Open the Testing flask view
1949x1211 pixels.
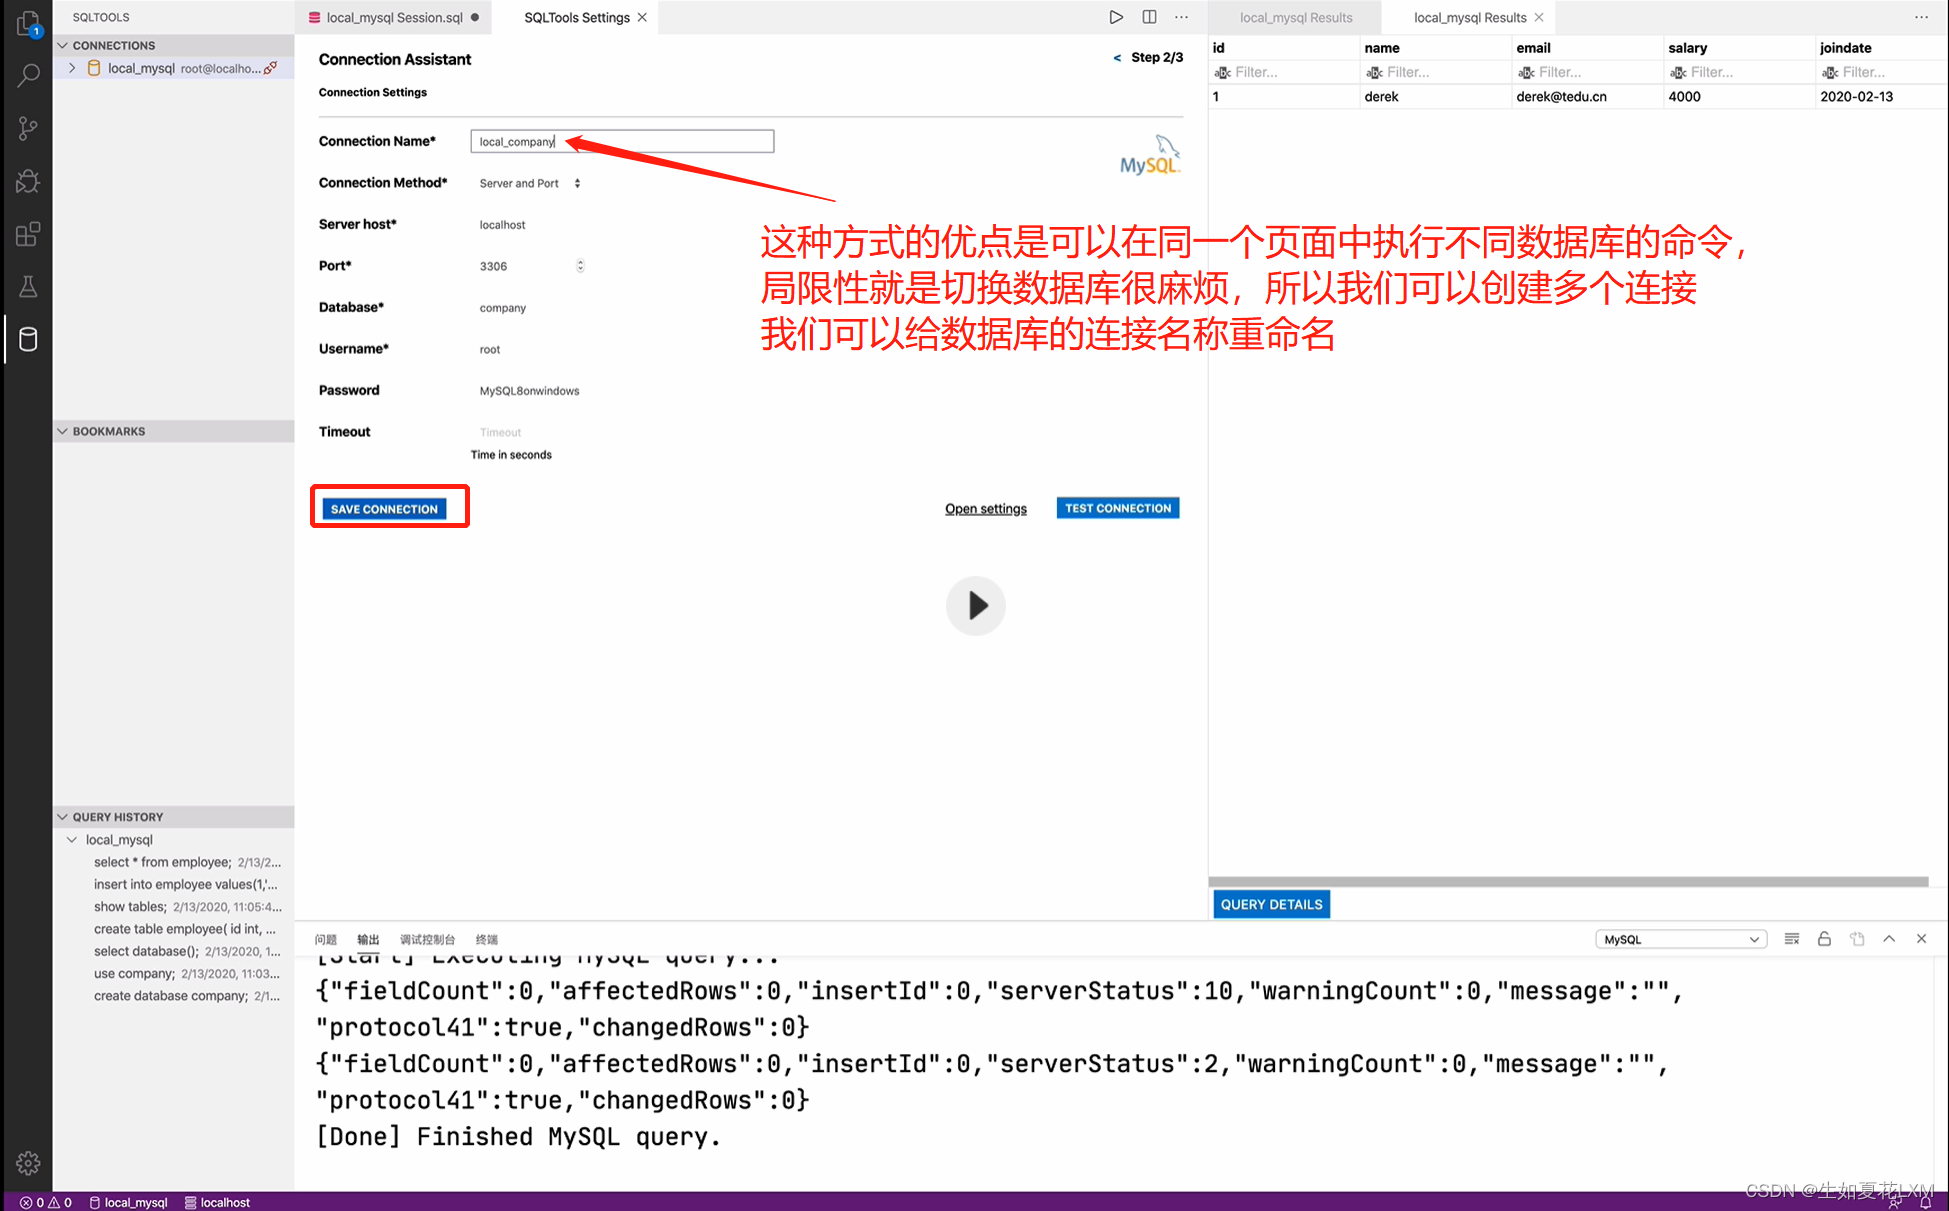click(28, 287)
